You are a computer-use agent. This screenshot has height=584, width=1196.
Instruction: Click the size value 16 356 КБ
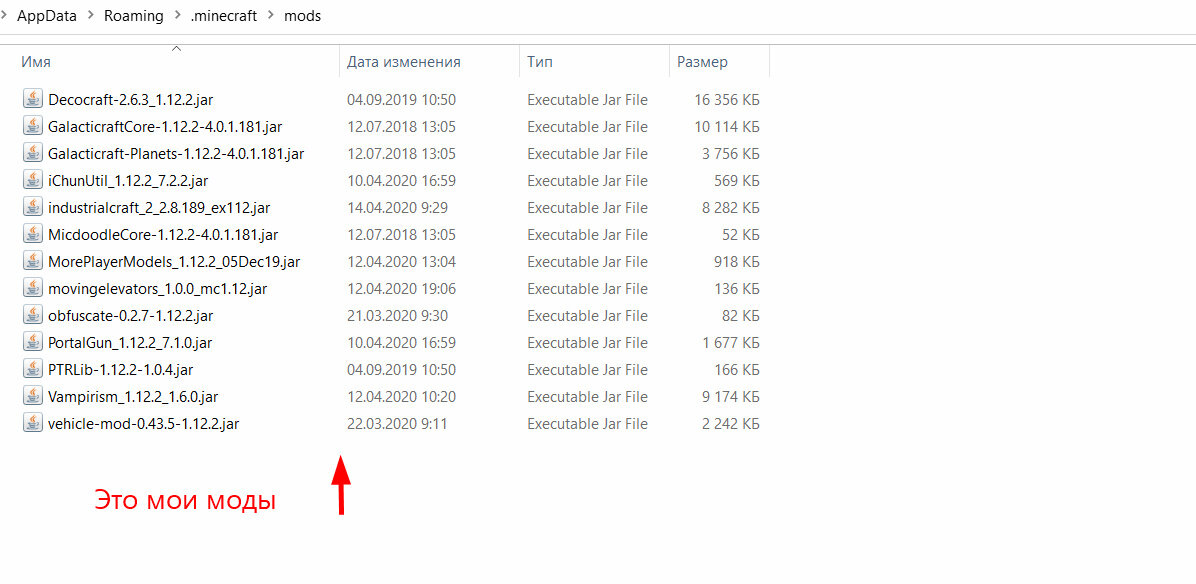[727, 99]
